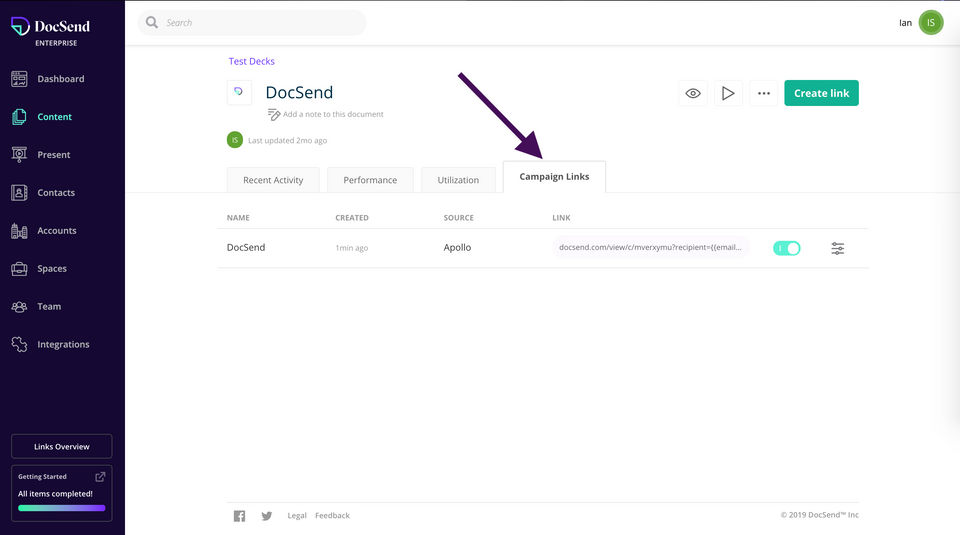960x535 pixels.
Task: Switch to the Utilization tab
Action: coord(458,180)
